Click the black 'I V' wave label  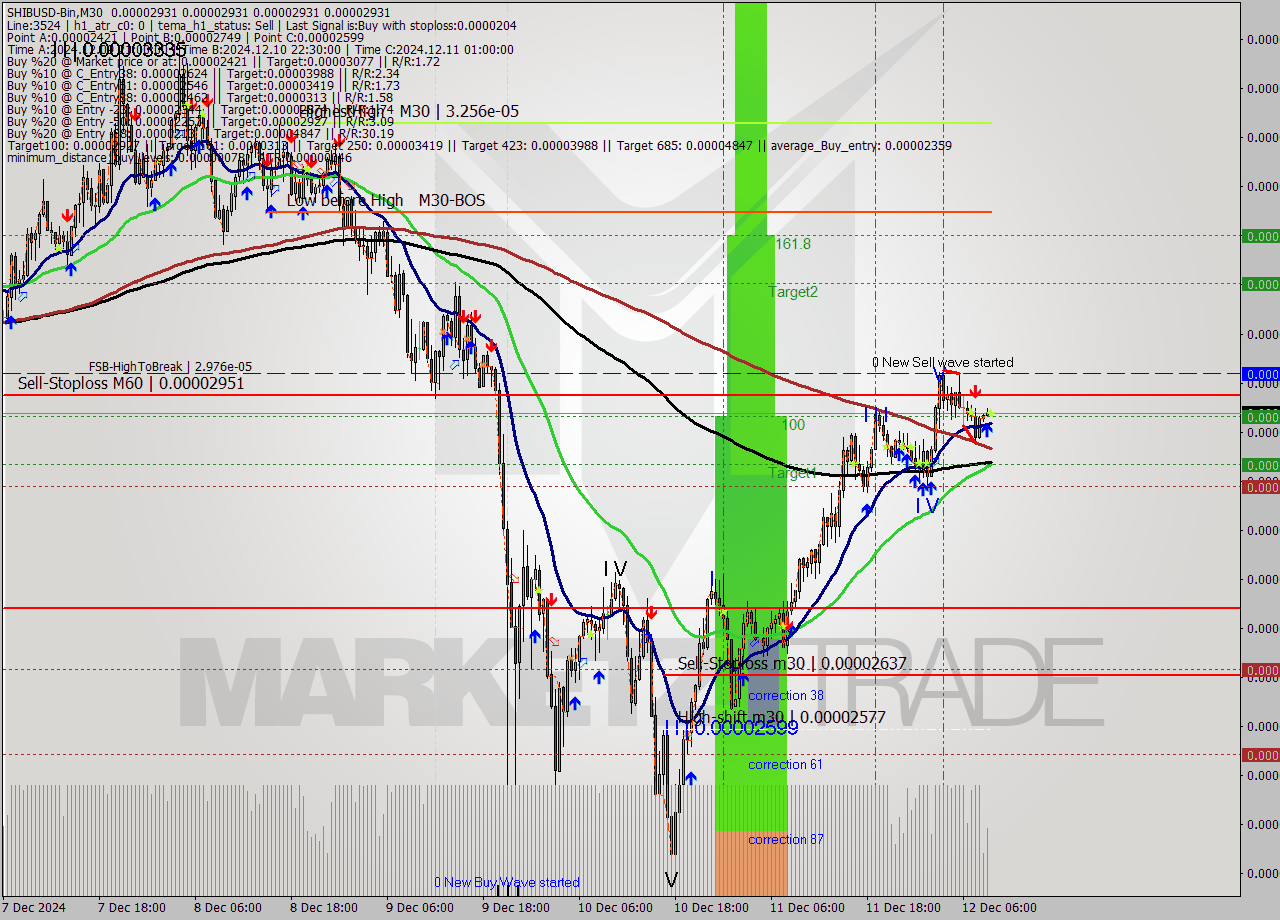(x=615, y=569)
